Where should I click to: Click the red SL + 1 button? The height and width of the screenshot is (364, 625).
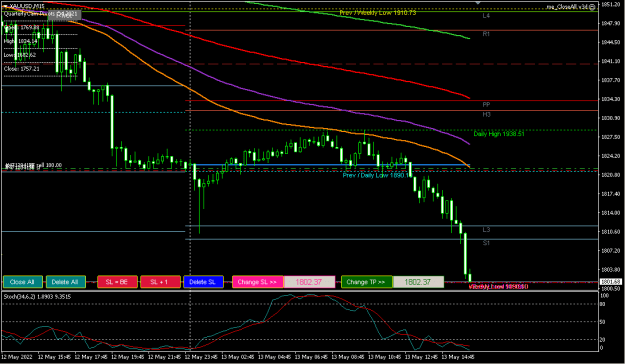pyautogui.click(x=160, y=282)
